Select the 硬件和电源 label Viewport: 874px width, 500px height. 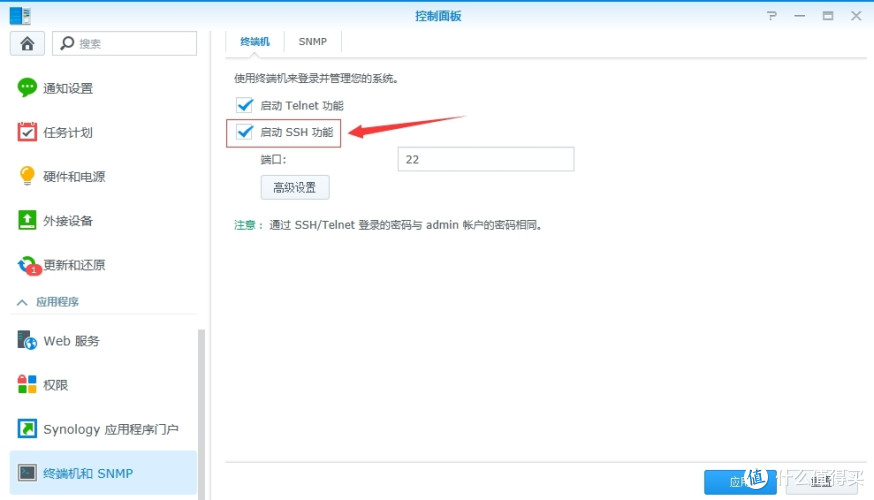coord(74,177)
